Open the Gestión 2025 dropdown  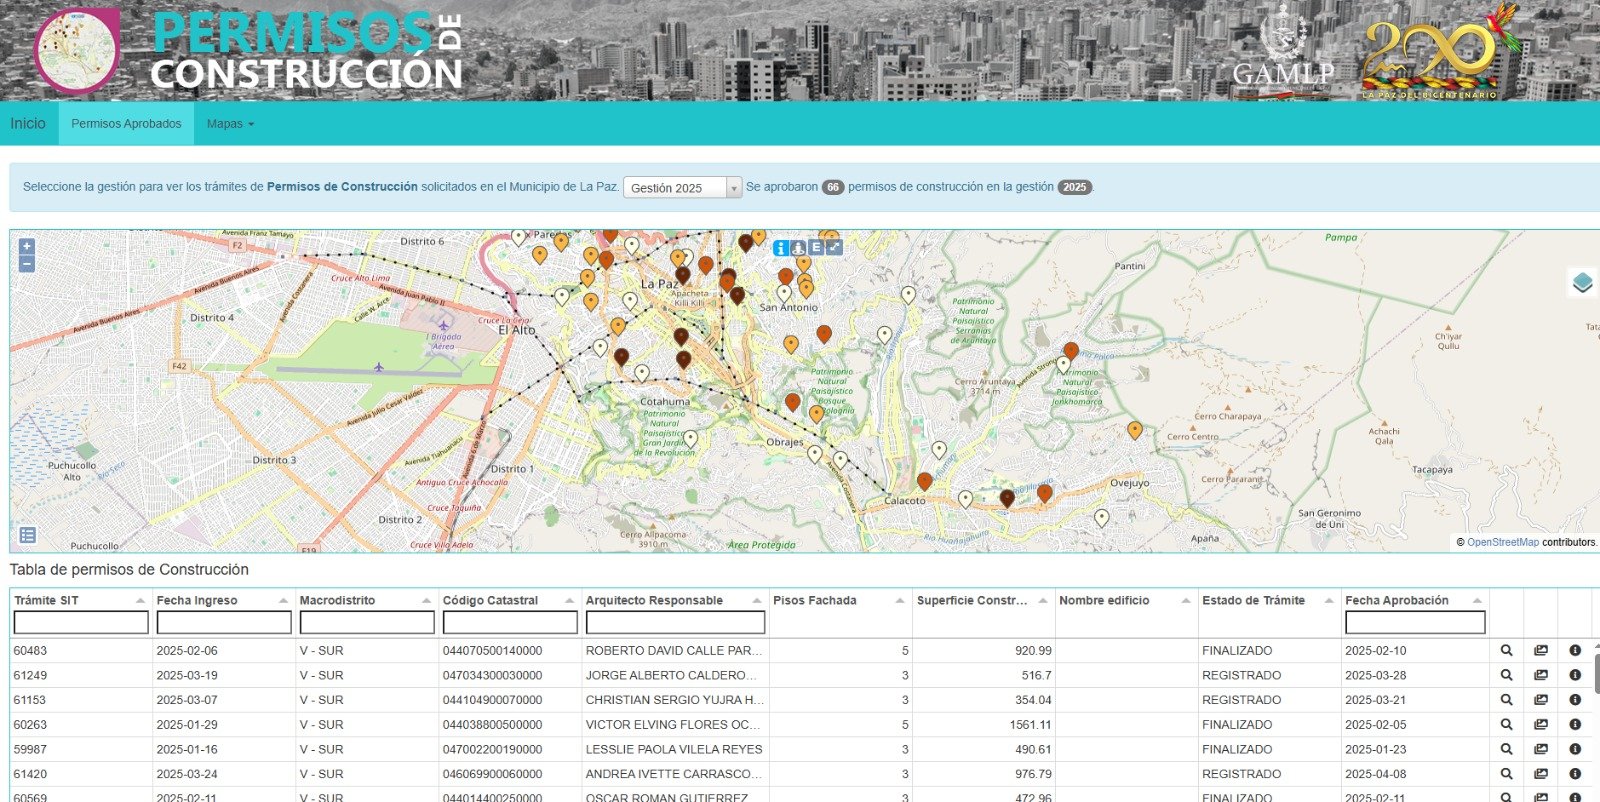pyautogui.click(x=682, y=188)
